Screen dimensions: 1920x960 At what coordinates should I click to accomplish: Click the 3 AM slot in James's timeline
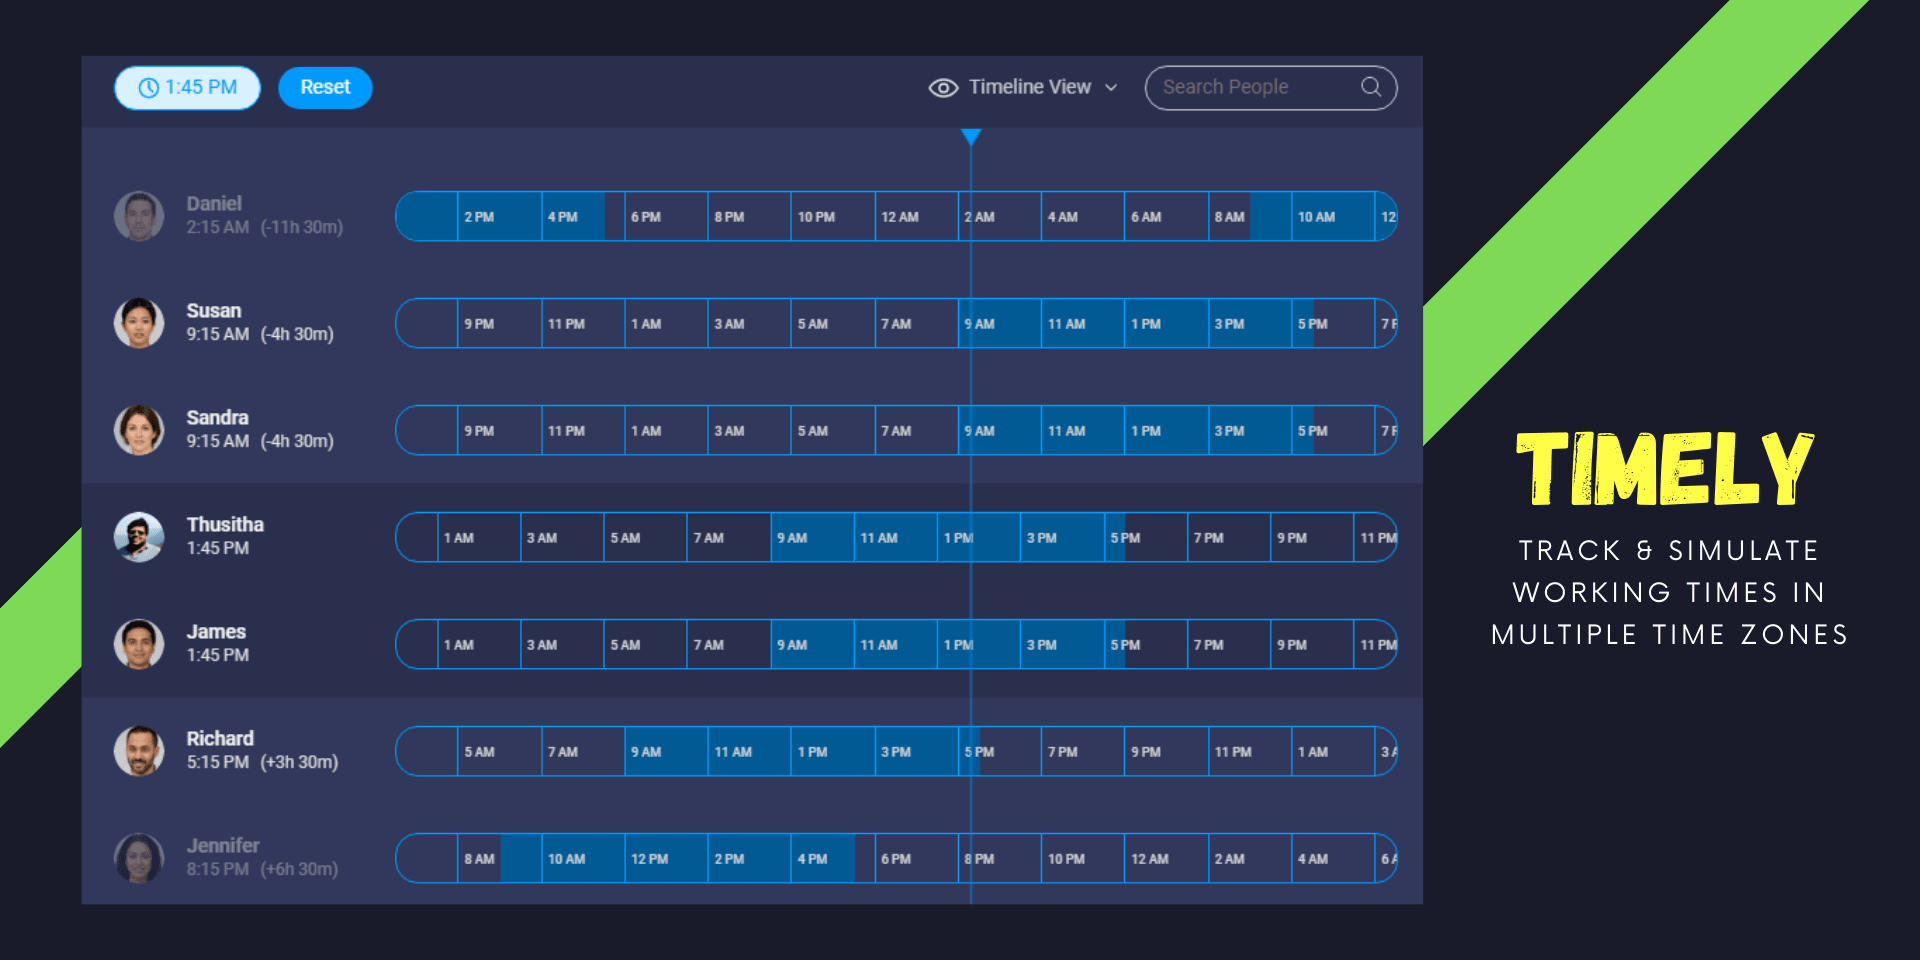(562, 644)
